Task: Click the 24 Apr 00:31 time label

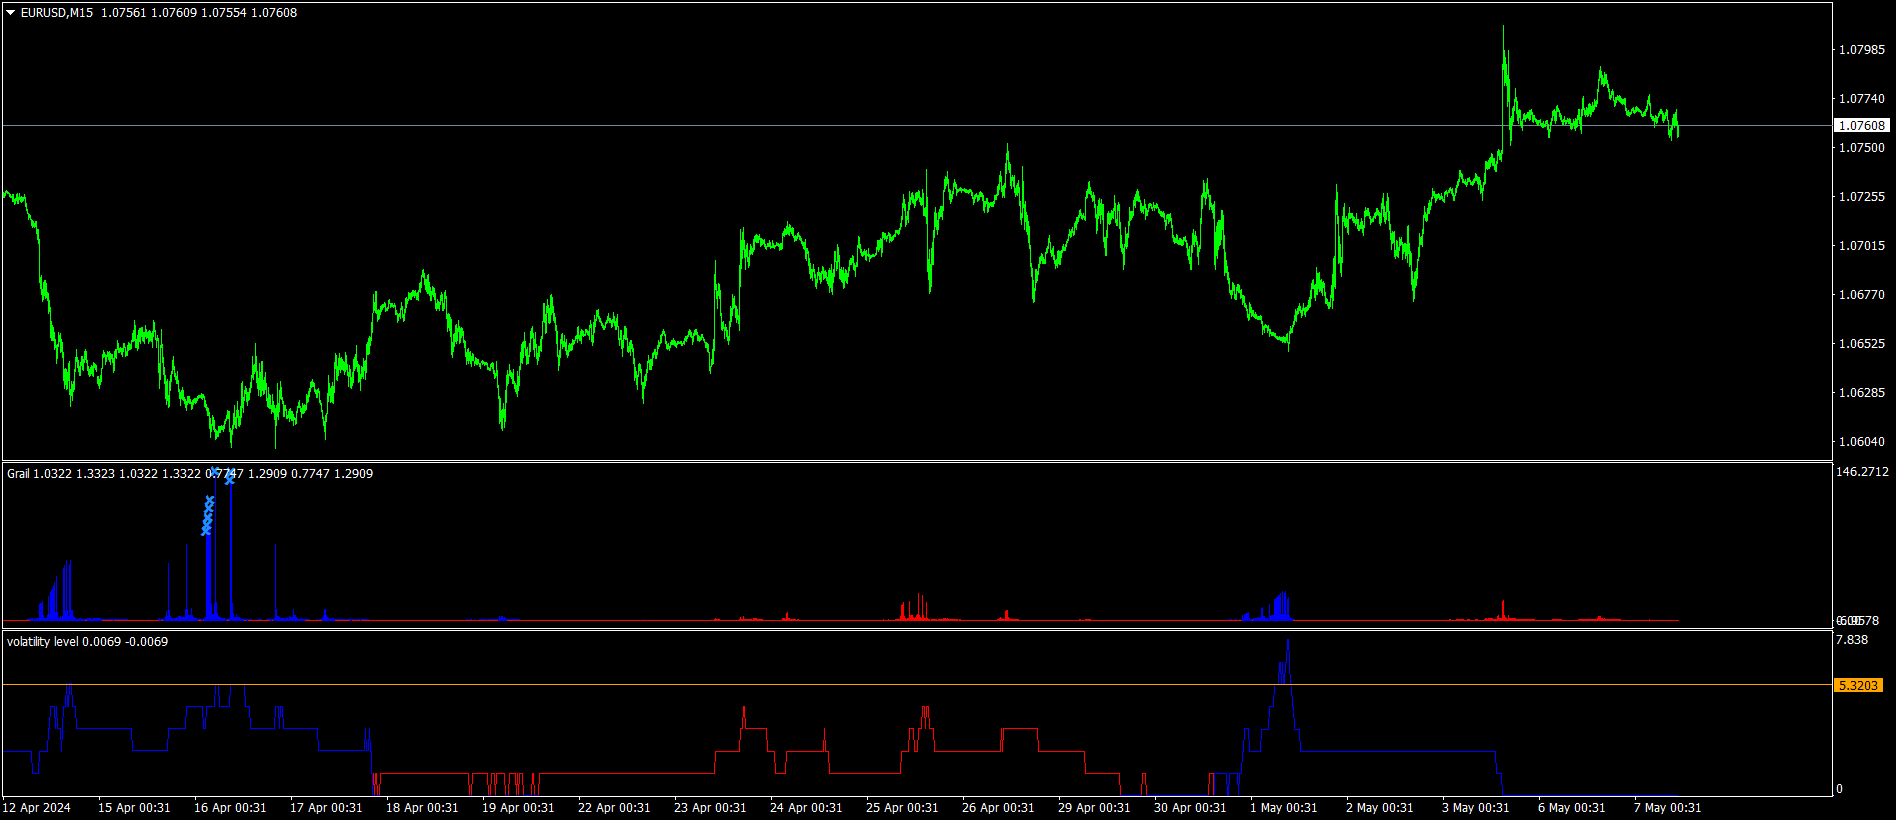Action: 806,808
